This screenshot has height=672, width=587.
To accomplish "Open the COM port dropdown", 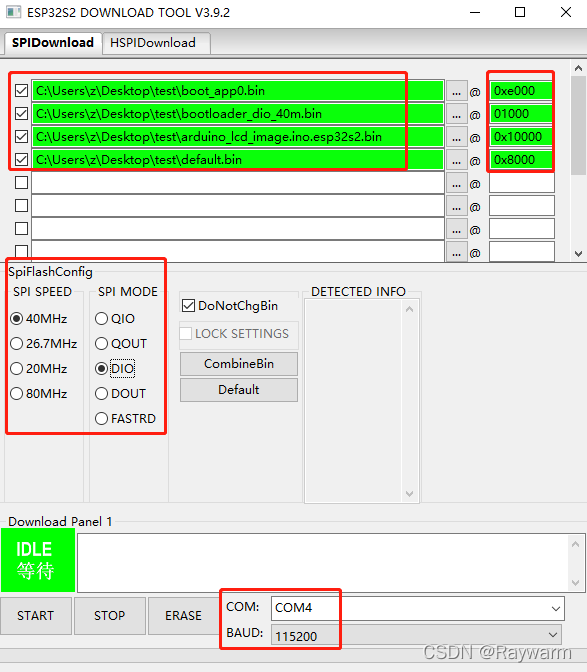I will coord(556,609).
